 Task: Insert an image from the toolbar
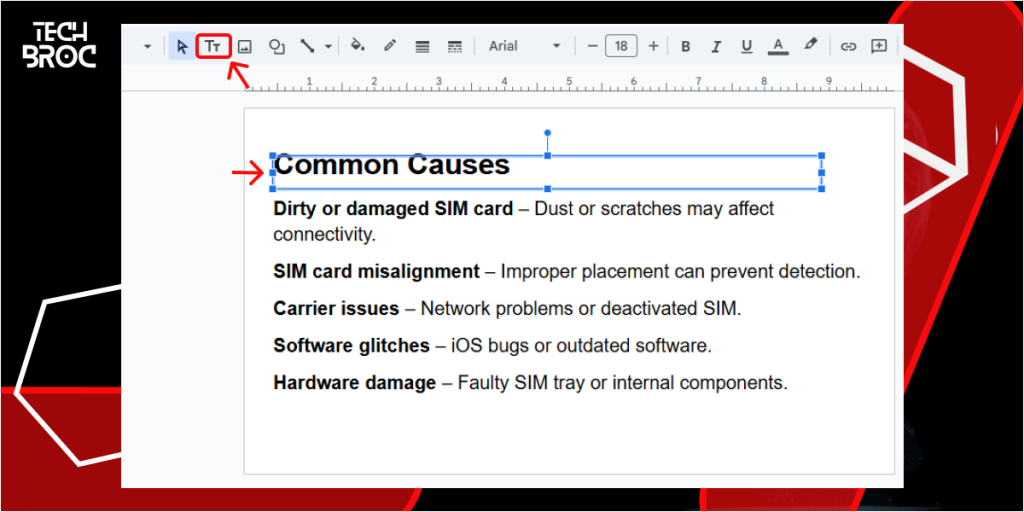(245, 46)
